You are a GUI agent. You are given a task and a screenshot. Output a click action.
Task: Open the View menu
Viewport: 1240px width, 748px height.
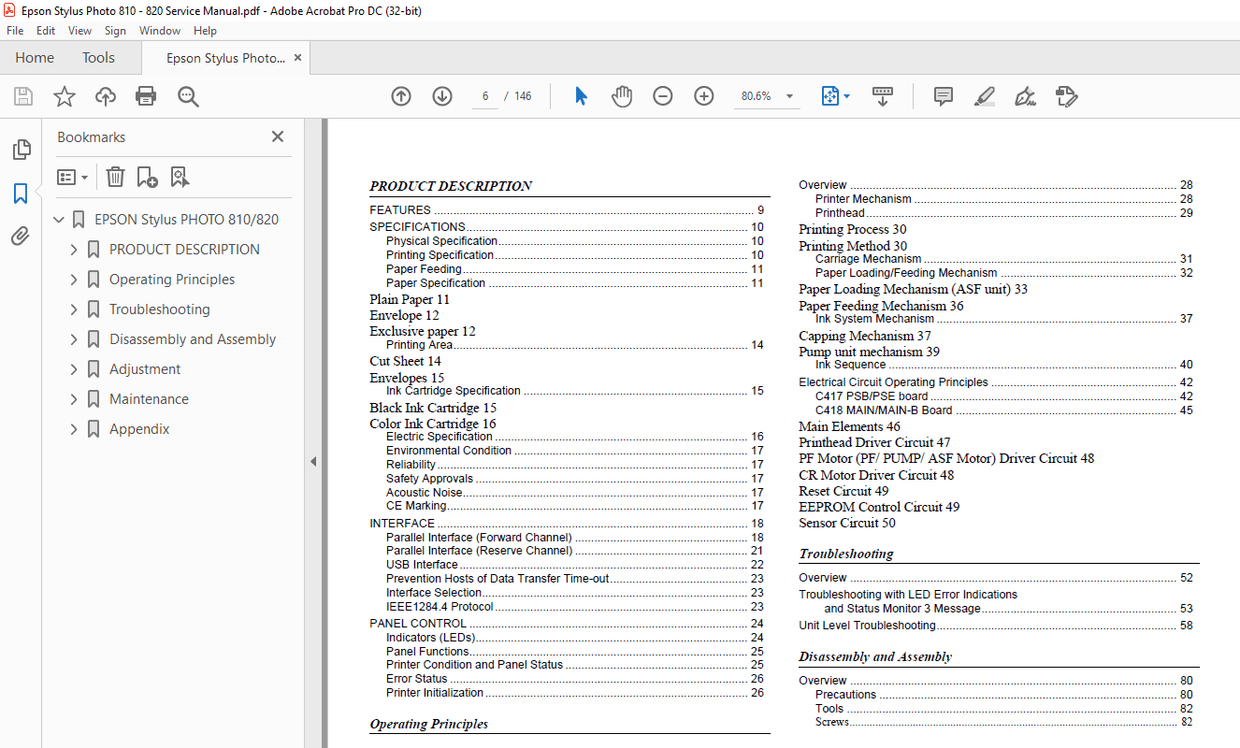[x=79, y=30]
